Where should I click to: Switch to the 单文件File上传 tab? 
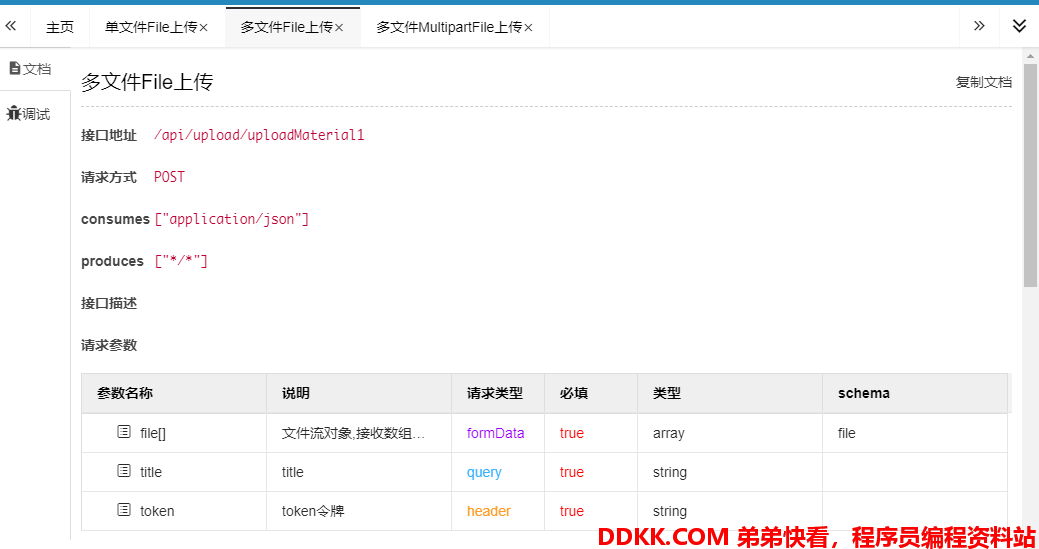[x=152, y=27]
